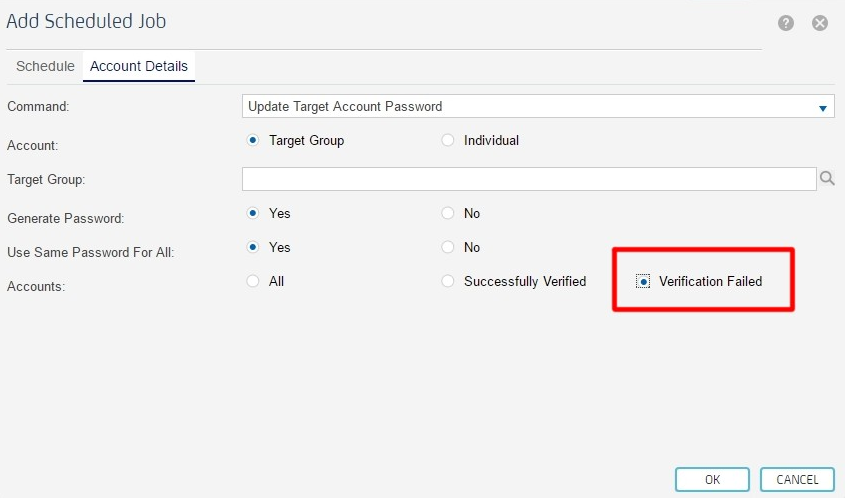Select the Account Details tab
845x498 pixels.
click(x=138, y=66)
